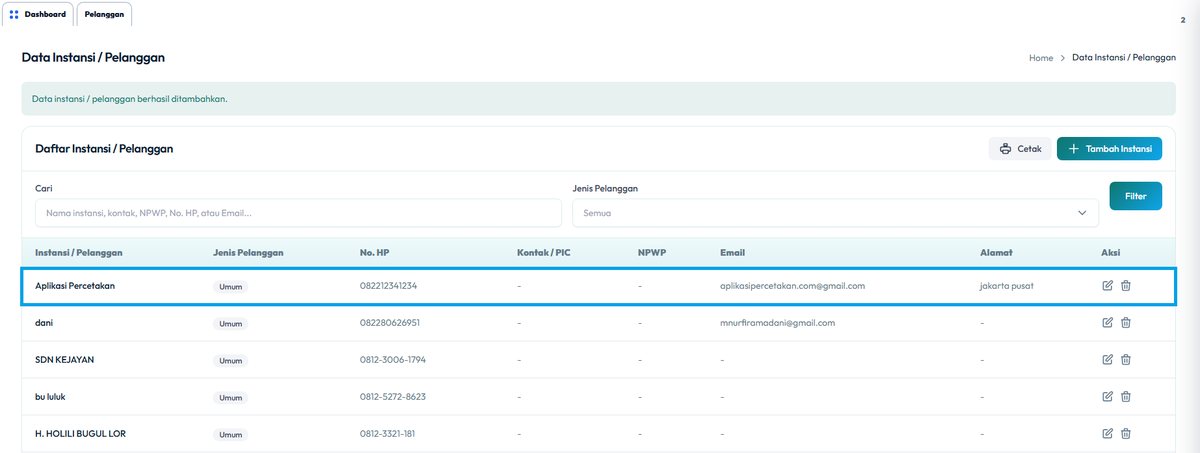
Task: Click phone number 082212341234
Action: click(388, 286)
